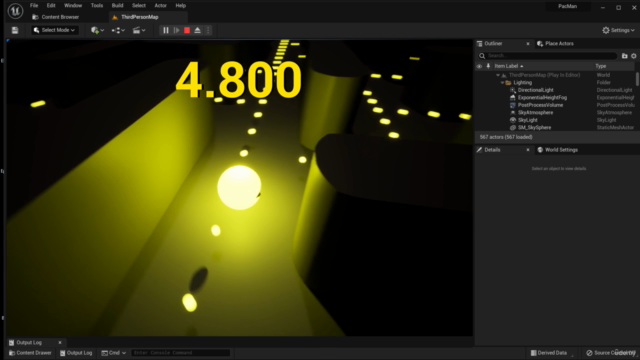Click the PostProcessVolume actor icon
Image resolution: width=640 pixels, height=360 pixels.
tap(513, 105)
